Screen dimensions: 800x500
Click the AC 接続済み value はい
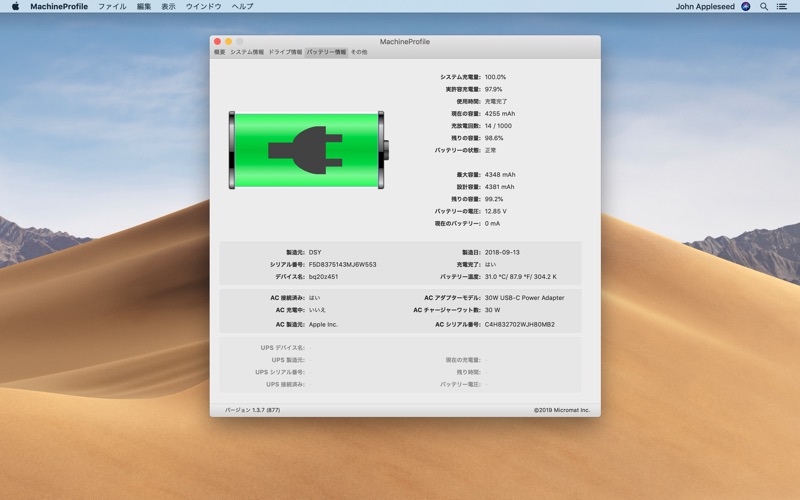tap(314, 298)
